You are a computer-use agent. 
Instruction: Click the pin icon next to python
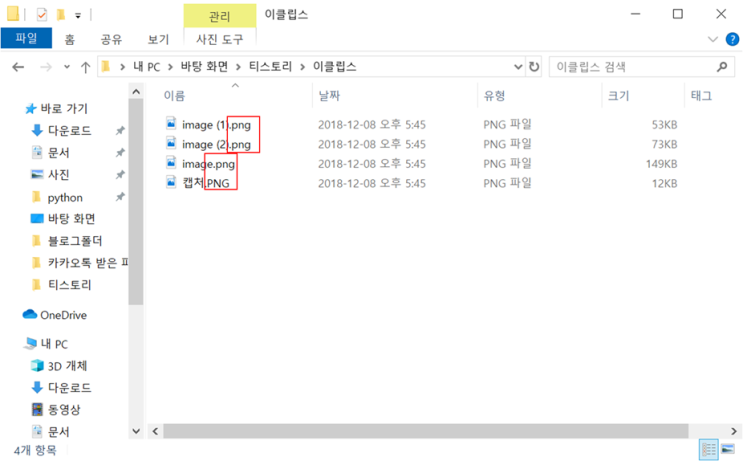(120, 197)
